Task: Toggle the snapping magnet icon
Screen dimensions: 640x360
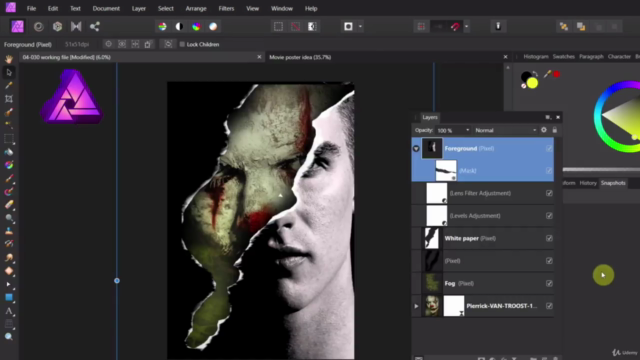Action: coord(455,27)
